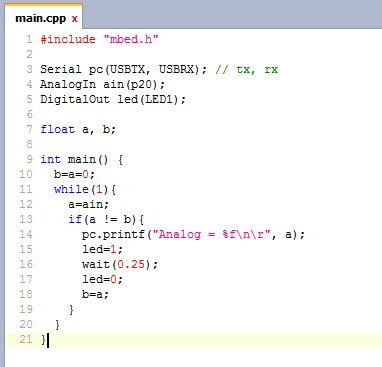Image resolution: width=382 pixels, height=367 pixels.
Task: Click the a=ain; assignment
Action: coord(89,204)
